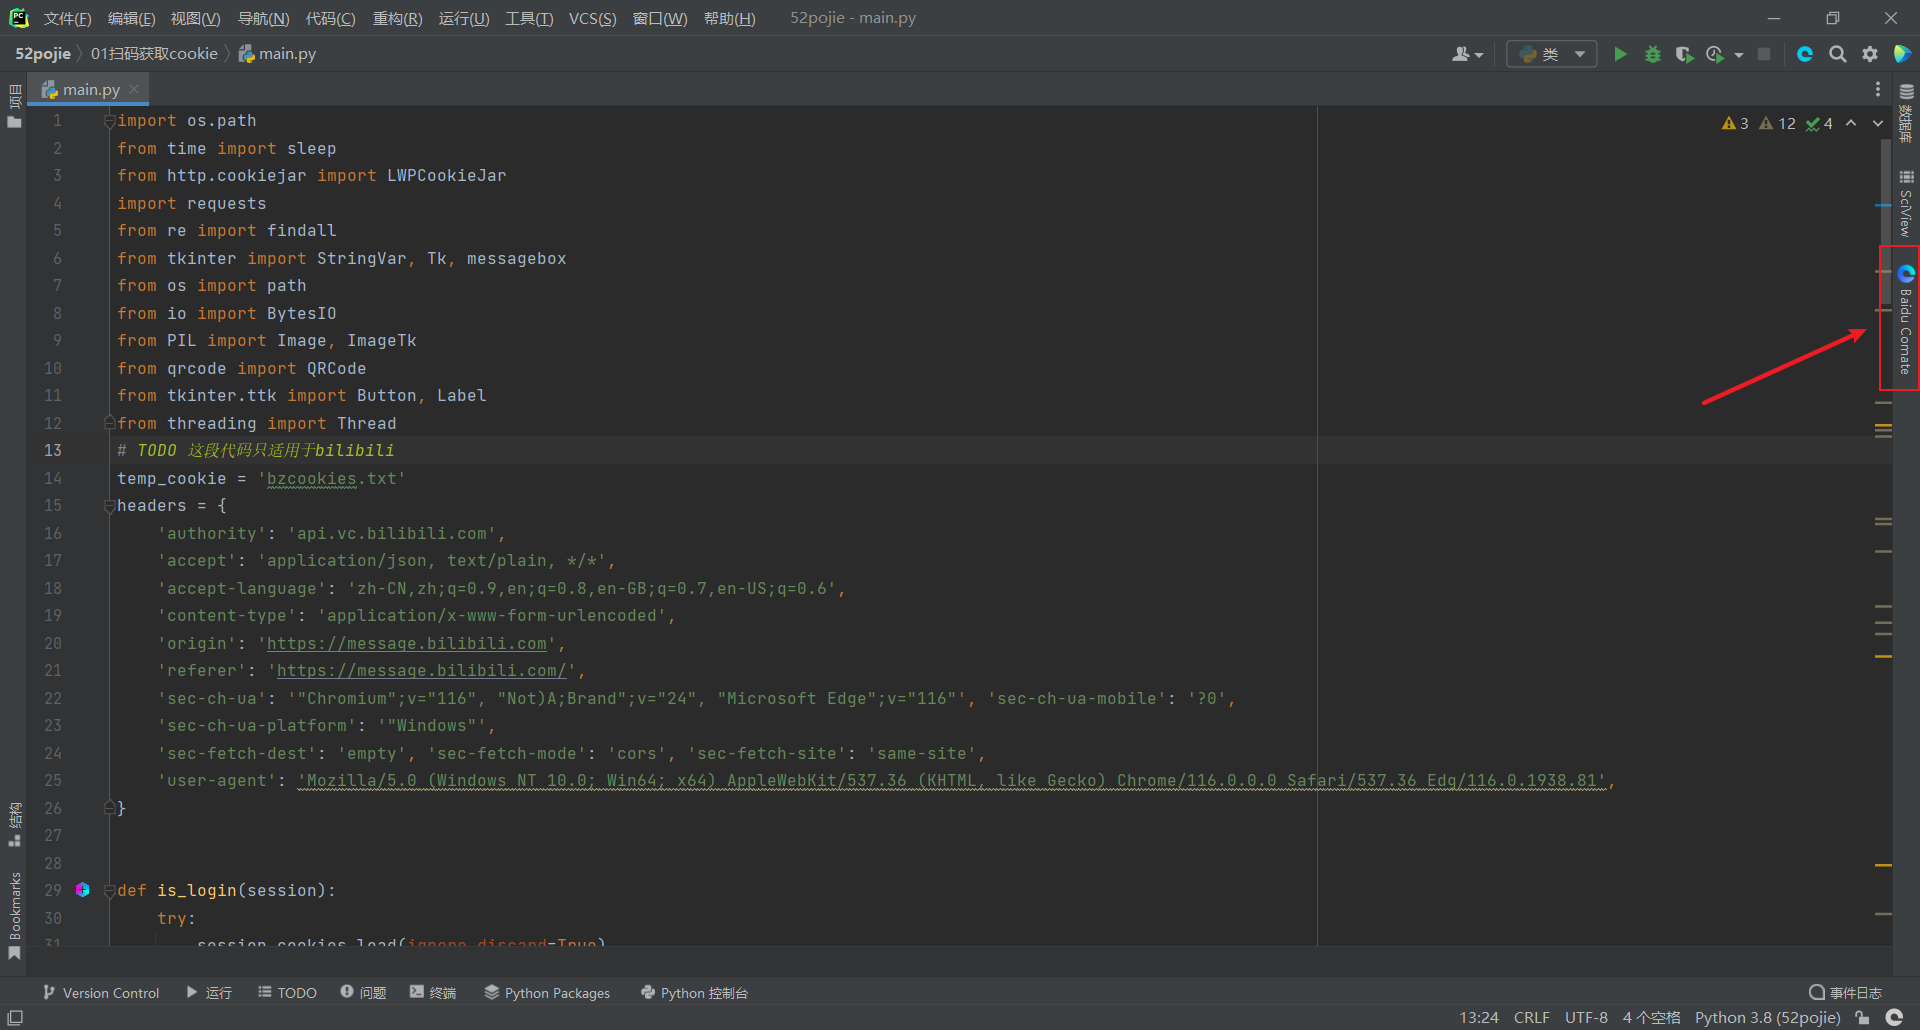Open the 帮助(H) menu
This screenshot has width=1920, height=1030.
tap(729, 18)
